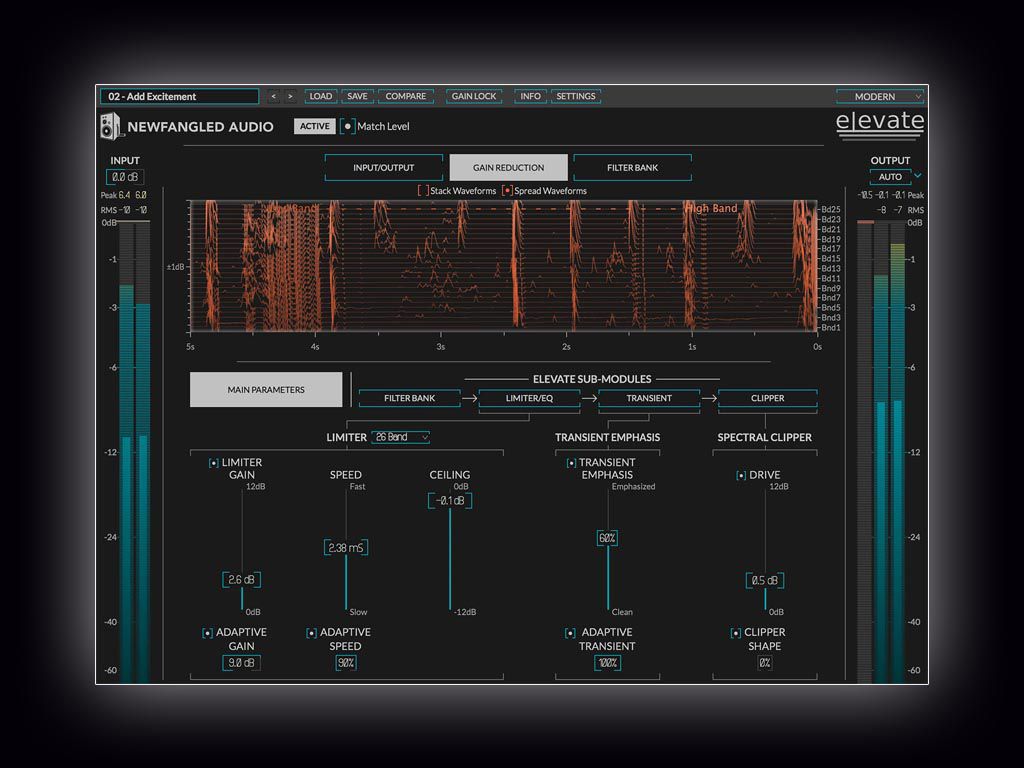
Task: Switch to GAIN REDUCTION display tab
Action: tap(508, 167)
